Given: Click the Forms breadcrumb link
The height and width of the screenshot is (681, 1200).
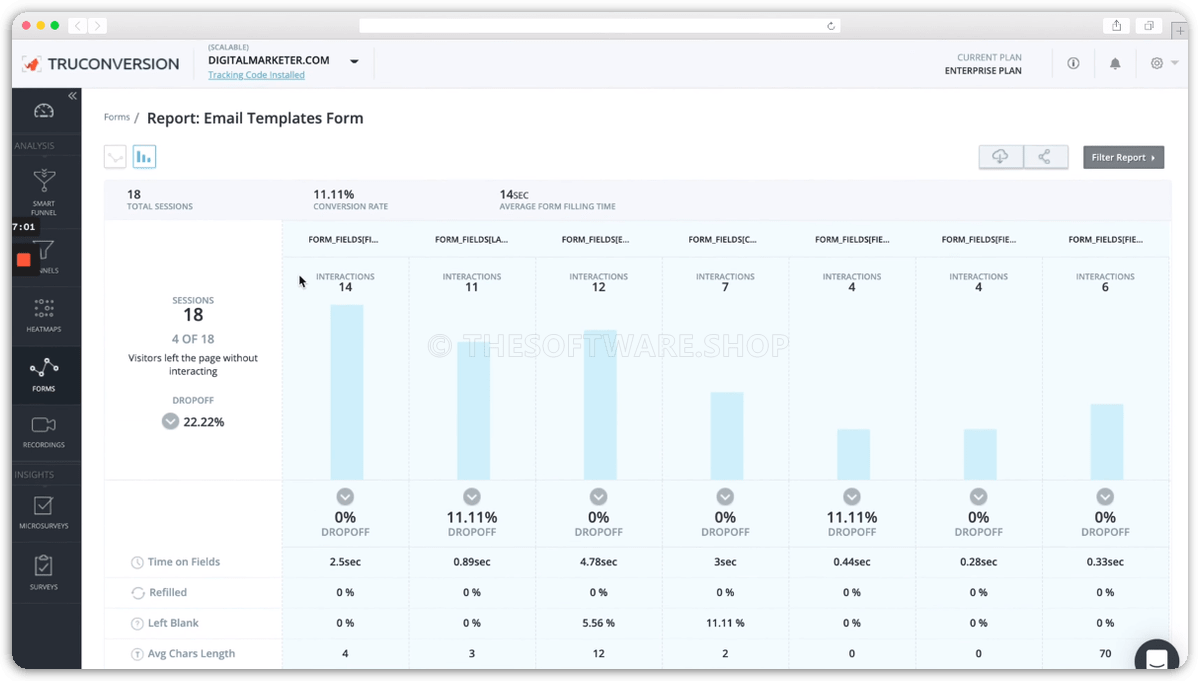Looking at the screenshot, I should 117,117.
